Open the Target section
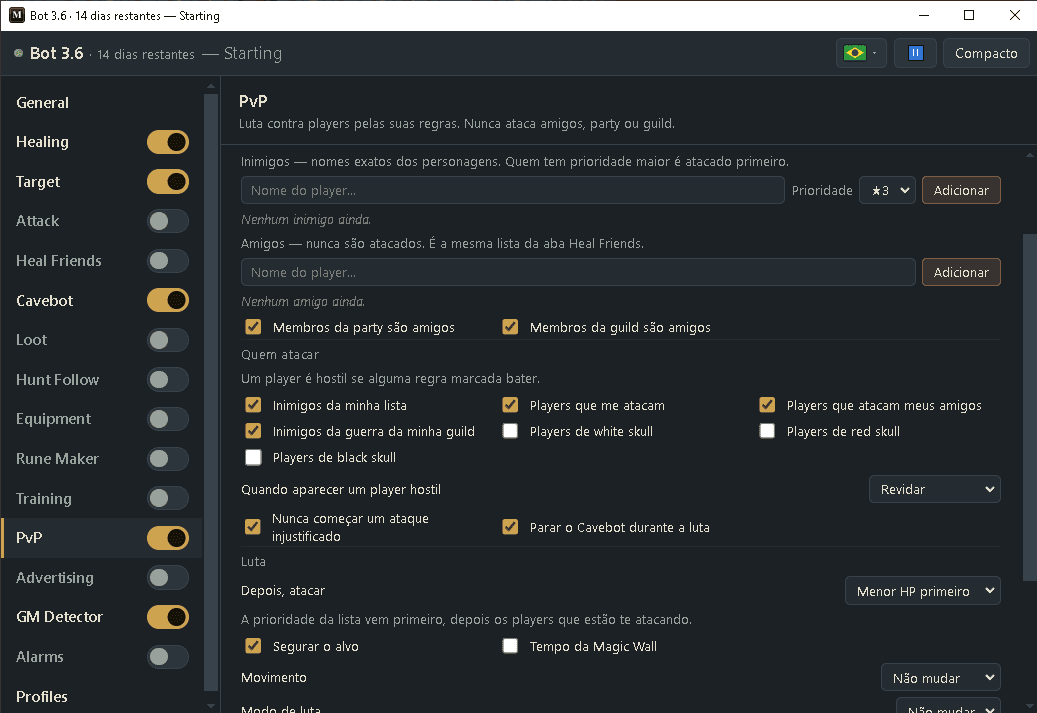This screenshot has width=1037, height=713. (38, 181)
